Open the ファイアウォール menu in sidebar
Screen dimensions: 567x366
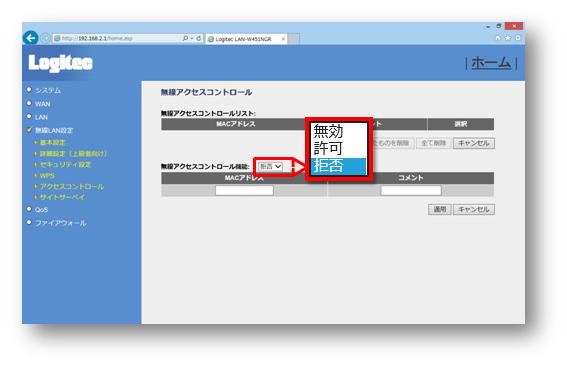pyautogui.click(x=60, y=223)
